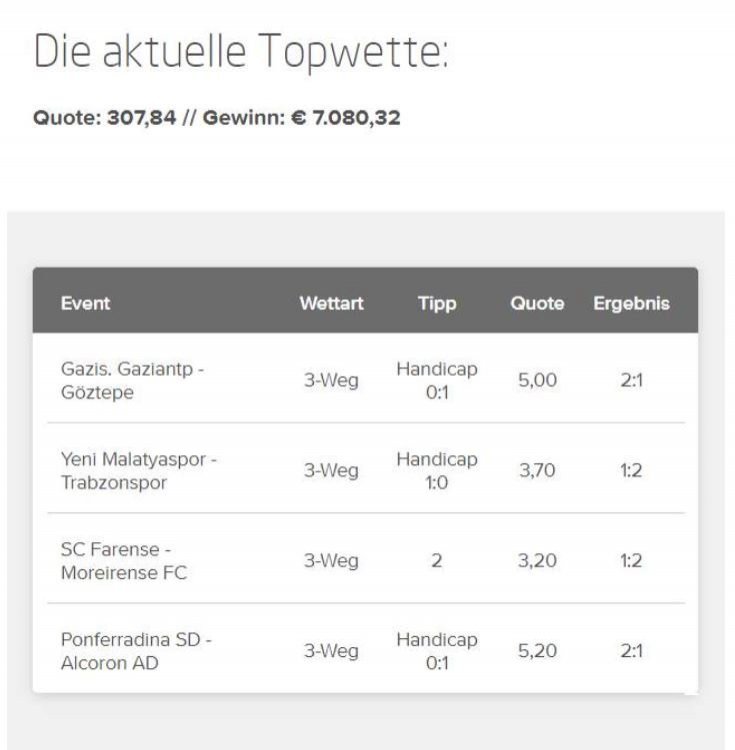Click the 3,70 quote value
The height and width of the screenshot is (750, 735).
[538, 470]
